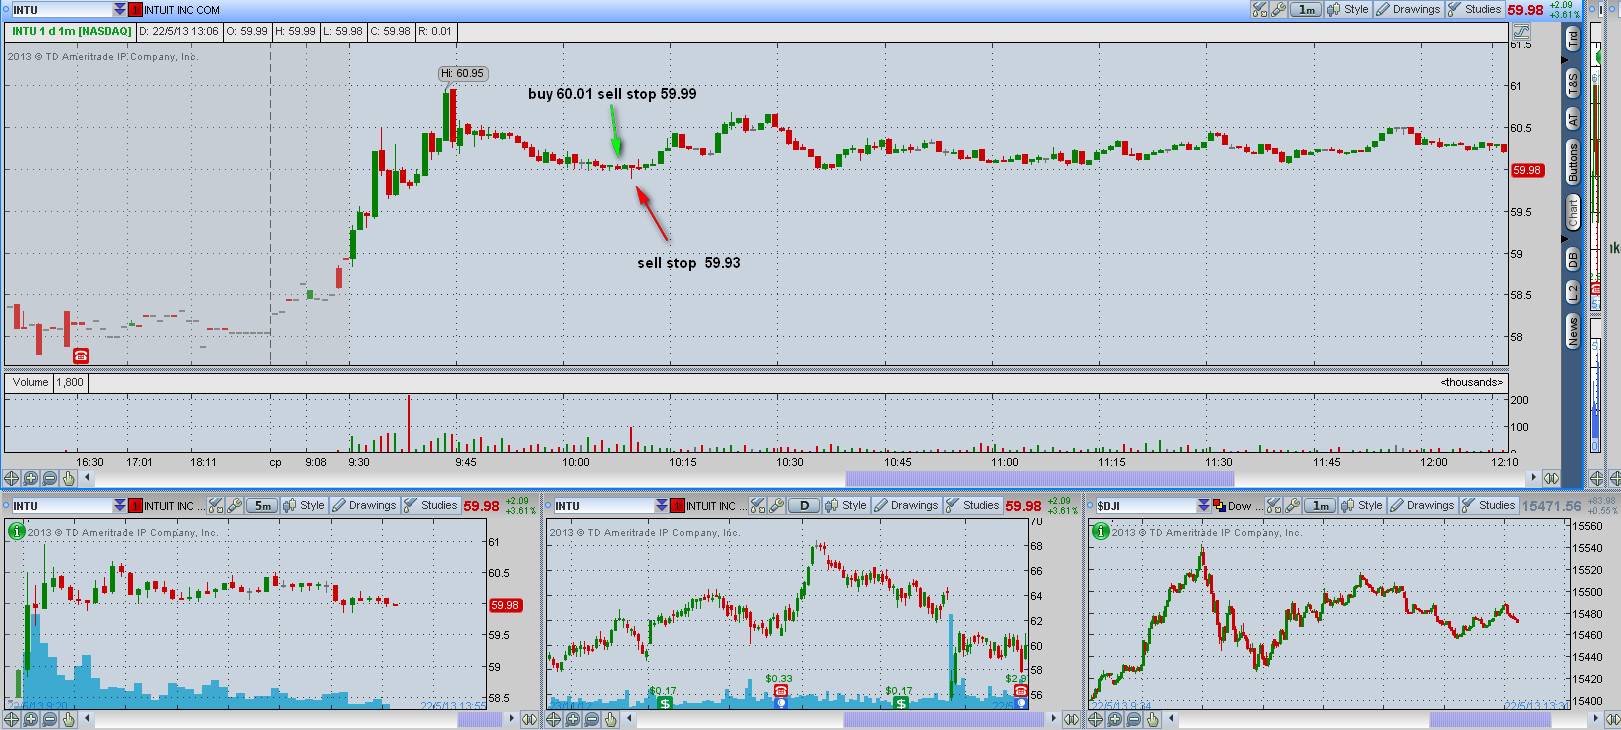Image resolution: width=1621 pixels, height=730 pixels.
Task: Click right scroll arrow of main chart scrollbar
Action: [x=1533, y=478]
